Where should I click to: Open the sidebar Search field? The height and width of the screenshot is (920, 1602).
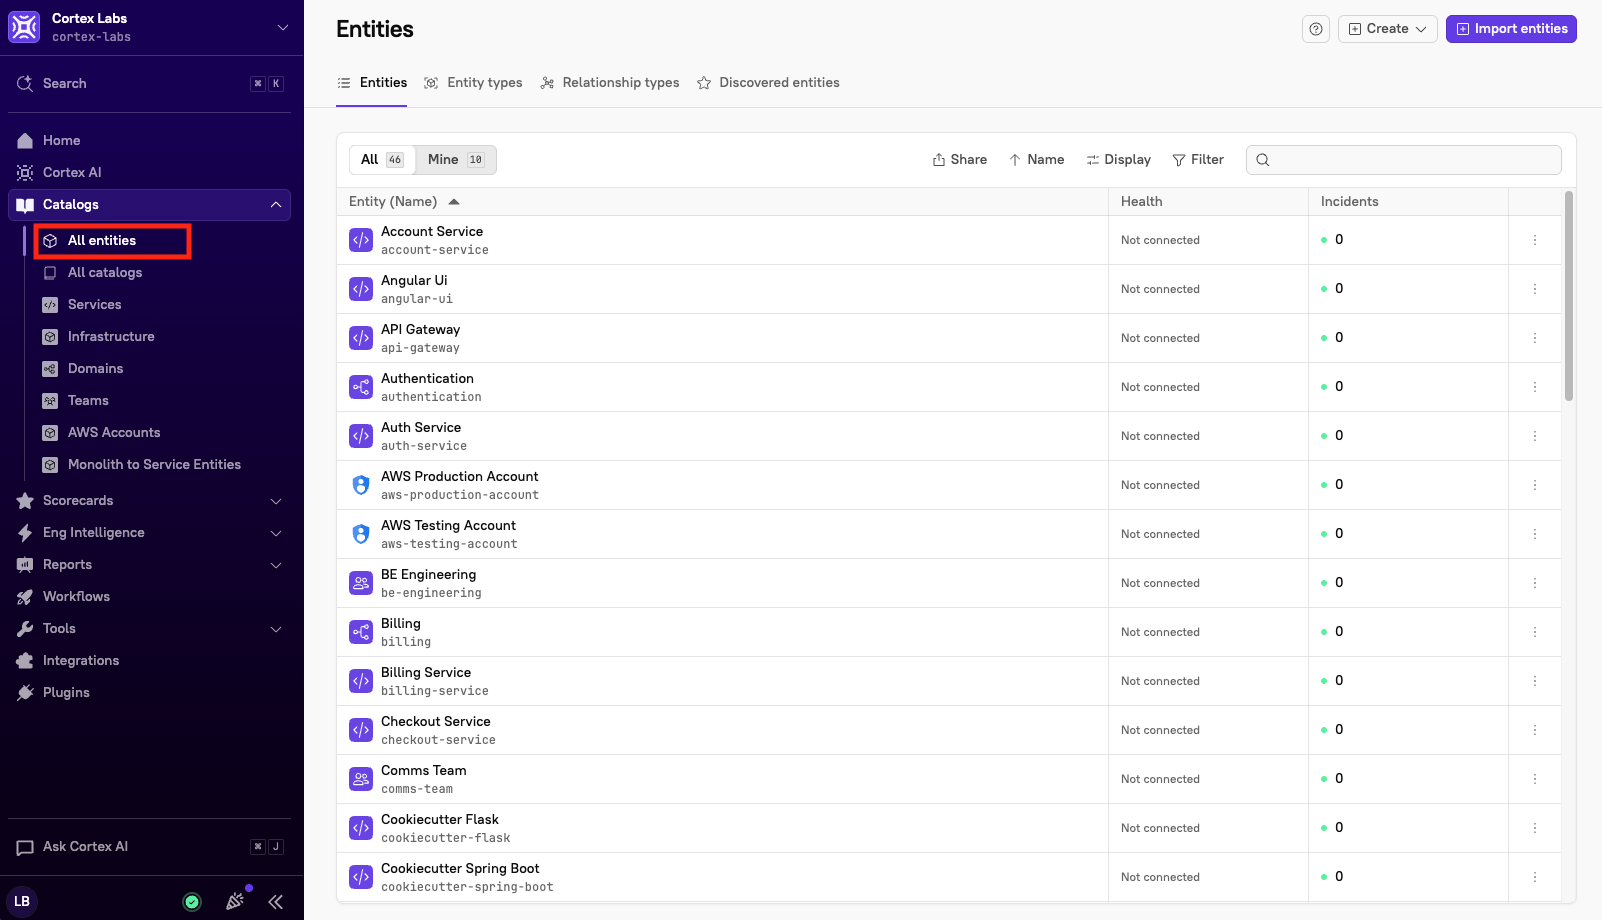coord(151,84)
